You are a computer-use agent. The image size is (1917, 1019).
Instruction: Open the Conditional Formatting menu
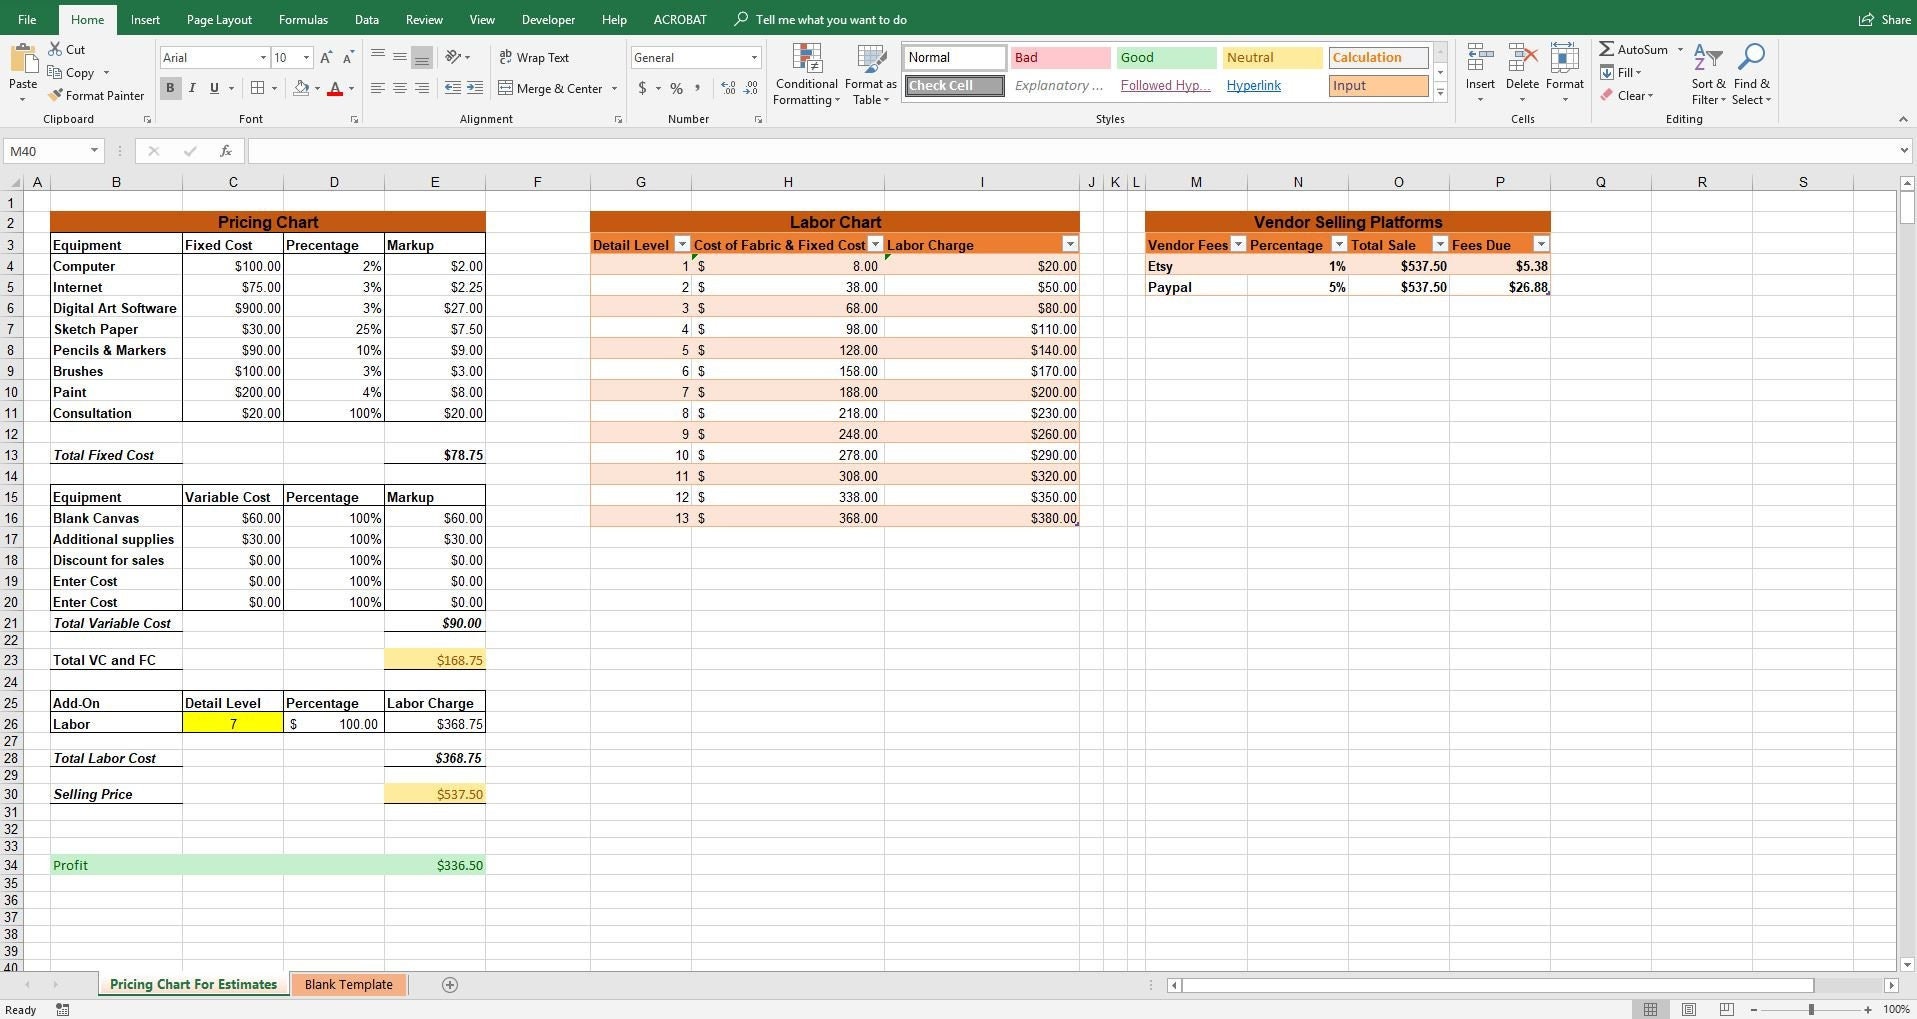tap(806, 75)
